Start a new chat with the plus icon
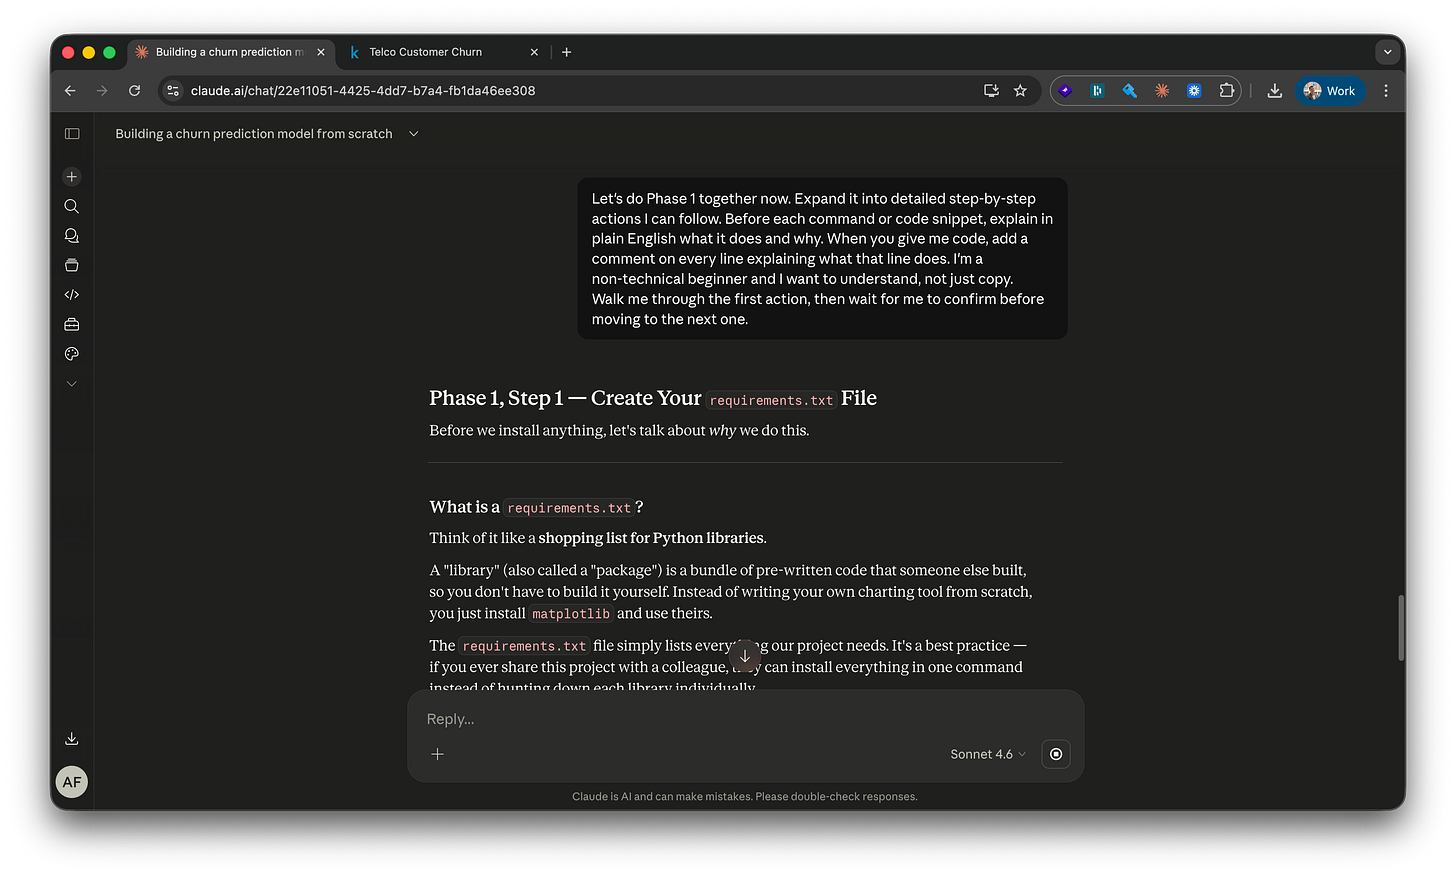Image resolution: width=1456 pixels, height=877 pixels. click(x=71, y=176)
